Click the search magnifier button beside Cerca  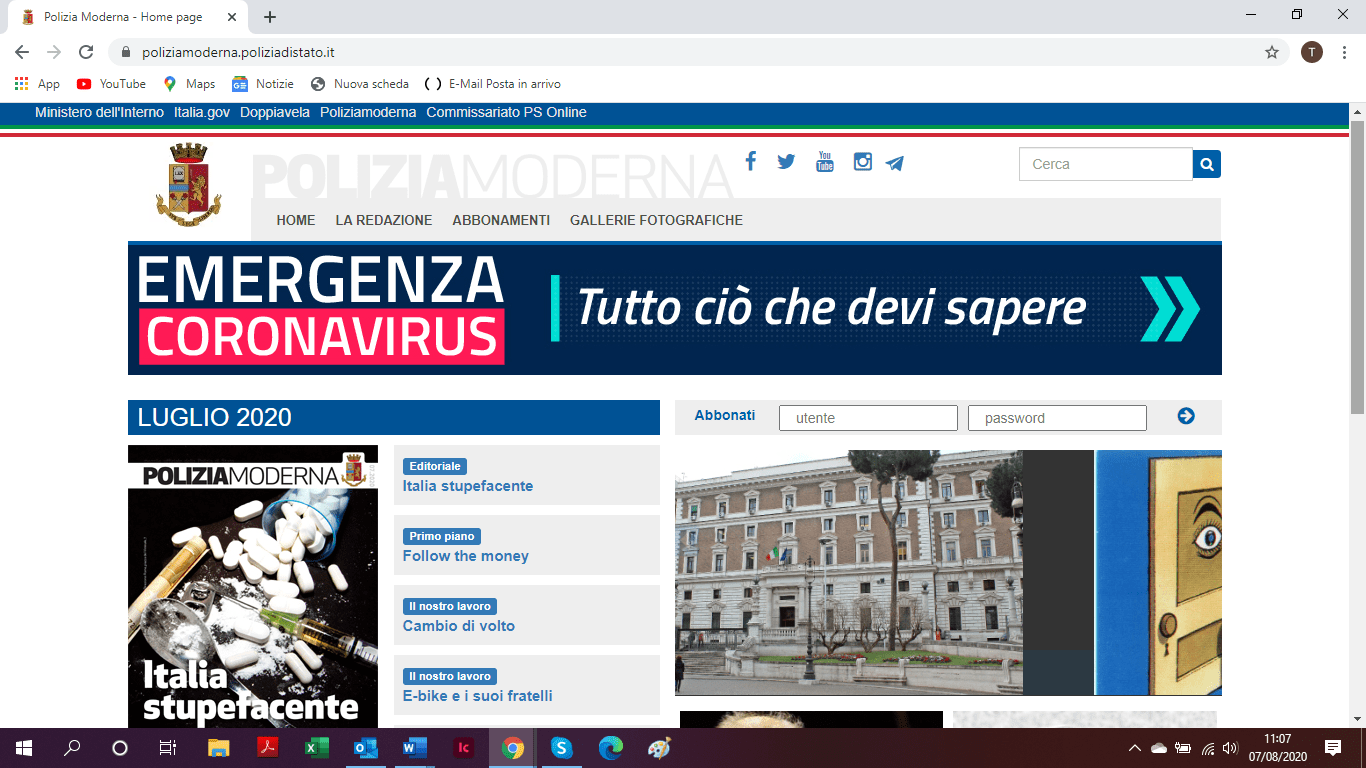1207,164
